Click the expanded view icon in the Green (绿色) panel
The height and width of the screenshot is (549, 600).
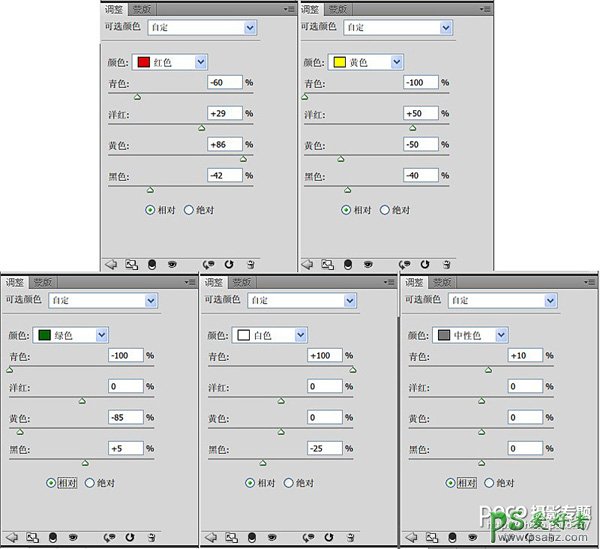pyautogui.click(x=32, y=537)
